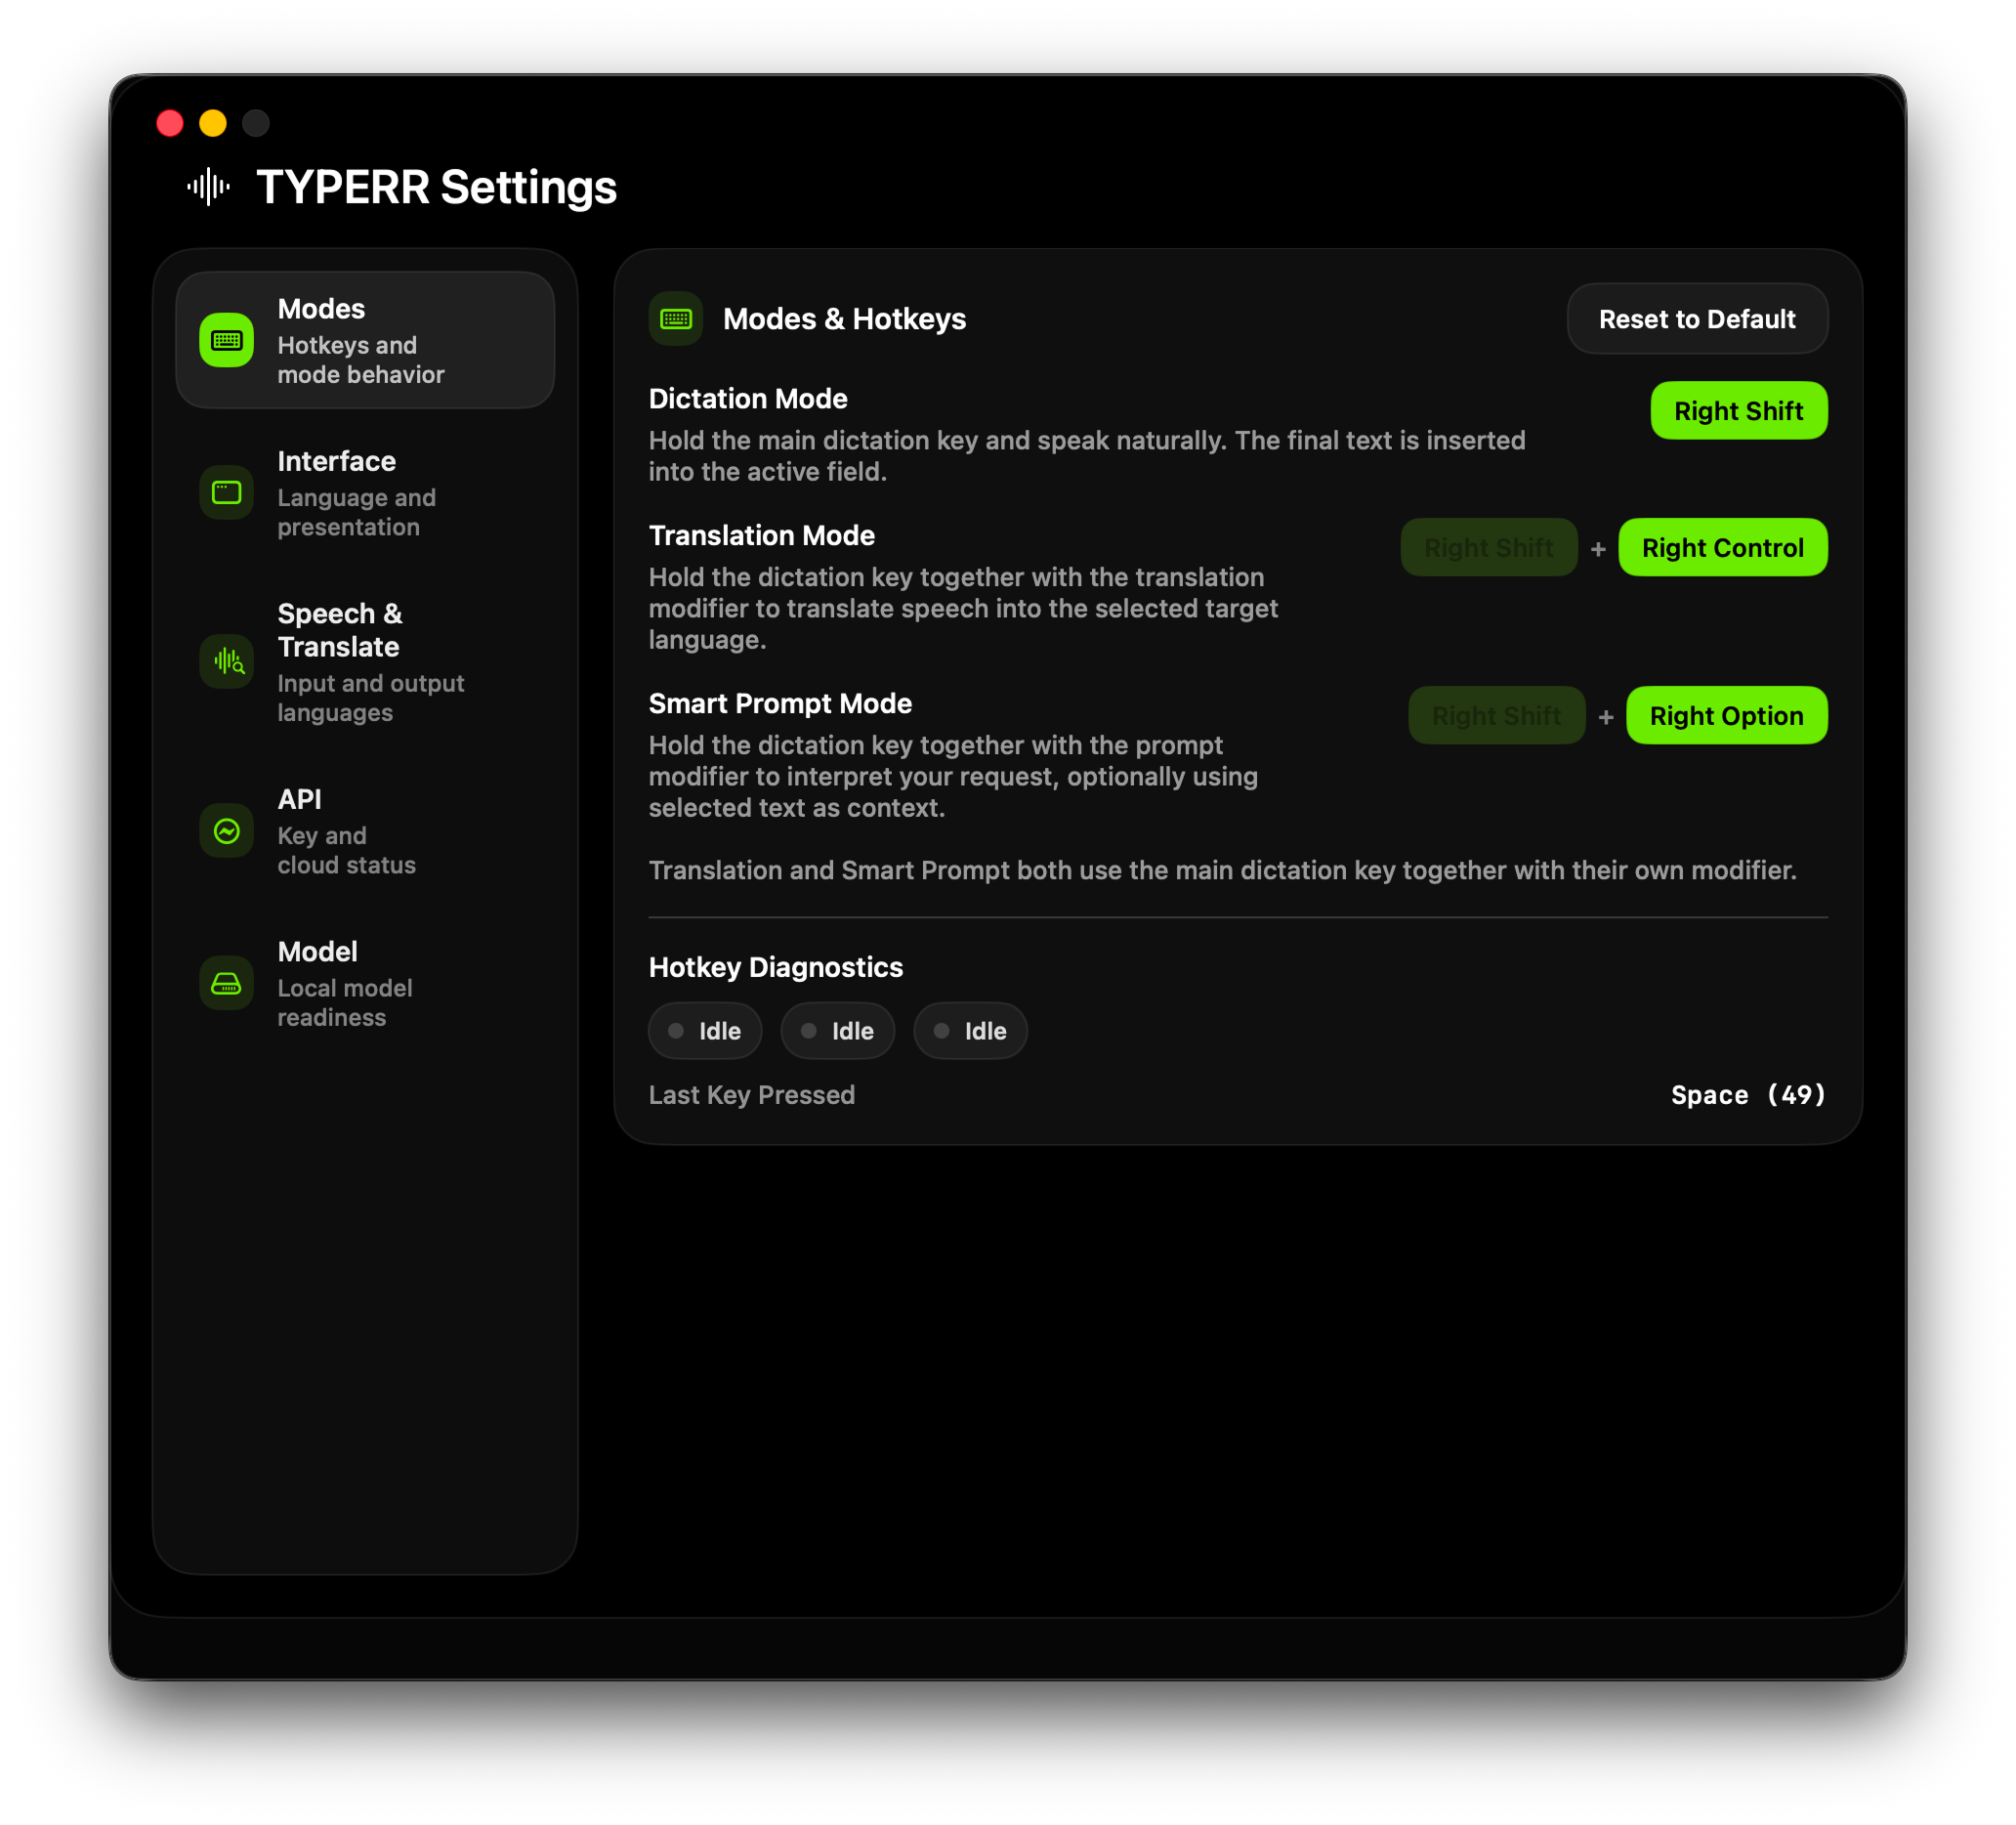Click the dimmed Right Shift chip for Translation Mode

pos(1489,547)
